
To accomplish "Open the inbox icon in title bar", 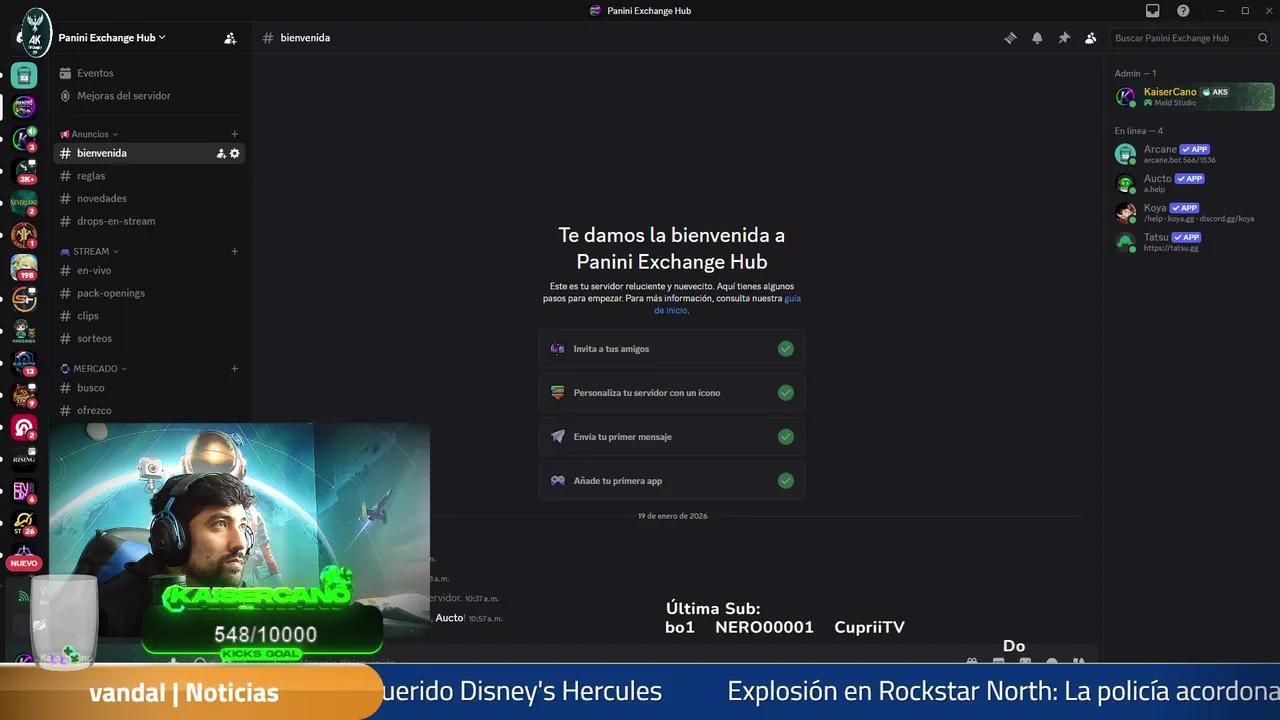I will (1152, 11).
